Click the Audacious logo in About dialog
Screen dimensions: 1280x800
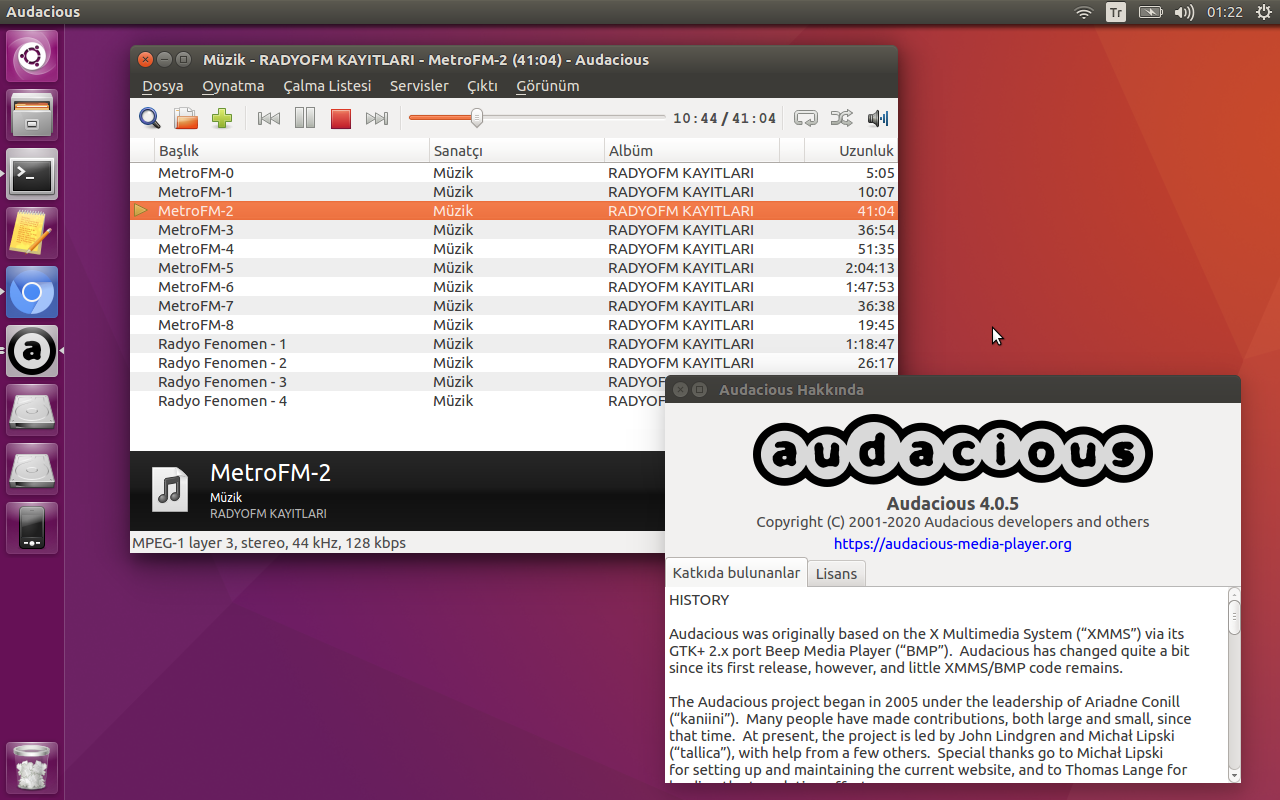pyautogui.click(x=953, y=453)
